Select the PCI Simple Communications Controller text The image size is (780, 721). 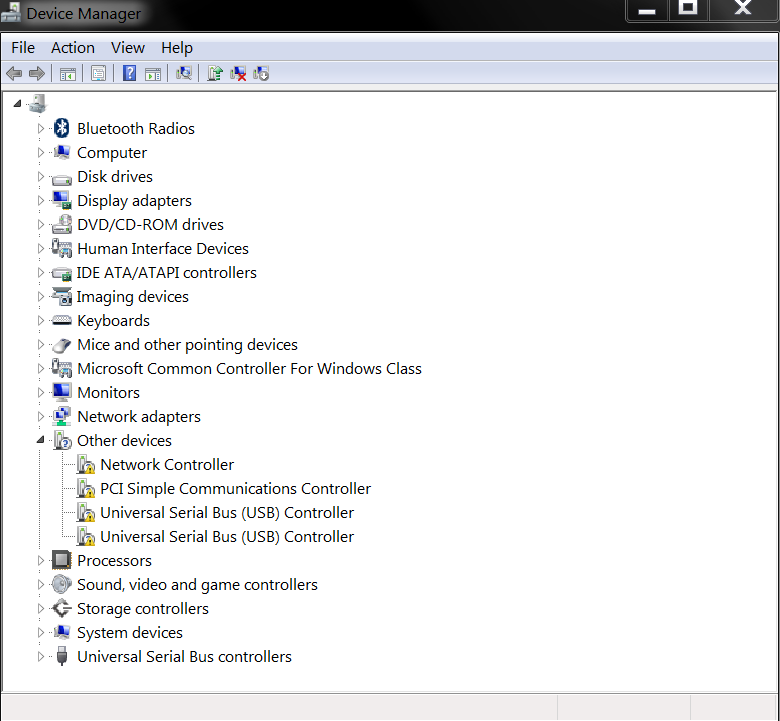[x=235, y=489]
